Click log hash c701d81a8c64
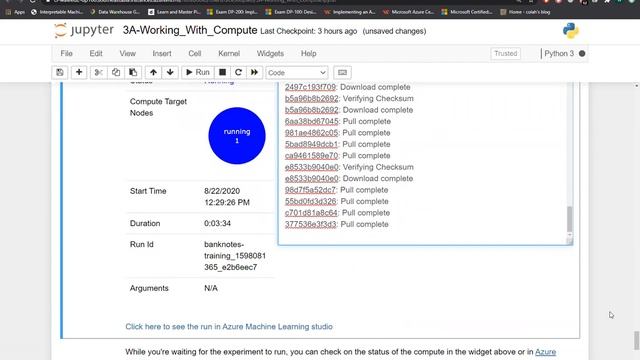This screenshot has height=360, width=640. click(311, 213)
